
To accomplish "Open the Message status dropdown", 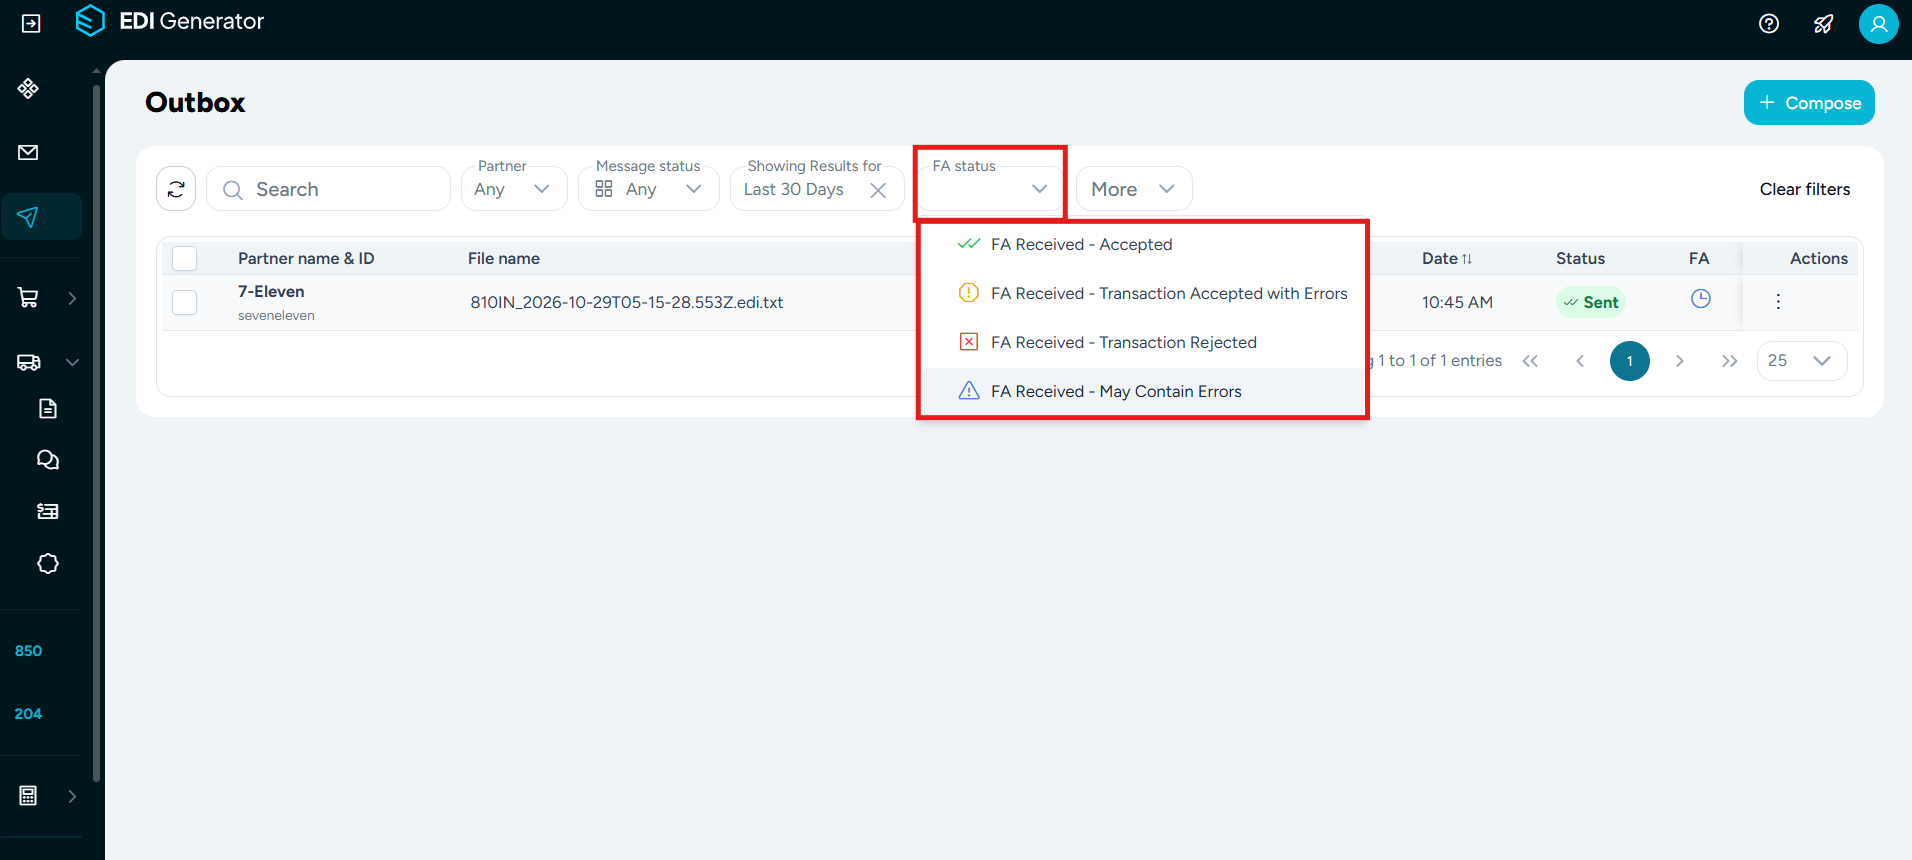I will (x=649, y=189).
